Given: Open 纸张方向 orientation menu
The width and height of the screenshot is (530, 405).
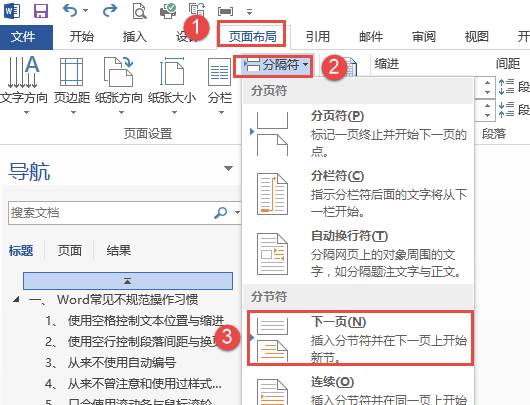Looking at the screenshot, I should click(x=119, y=85).
